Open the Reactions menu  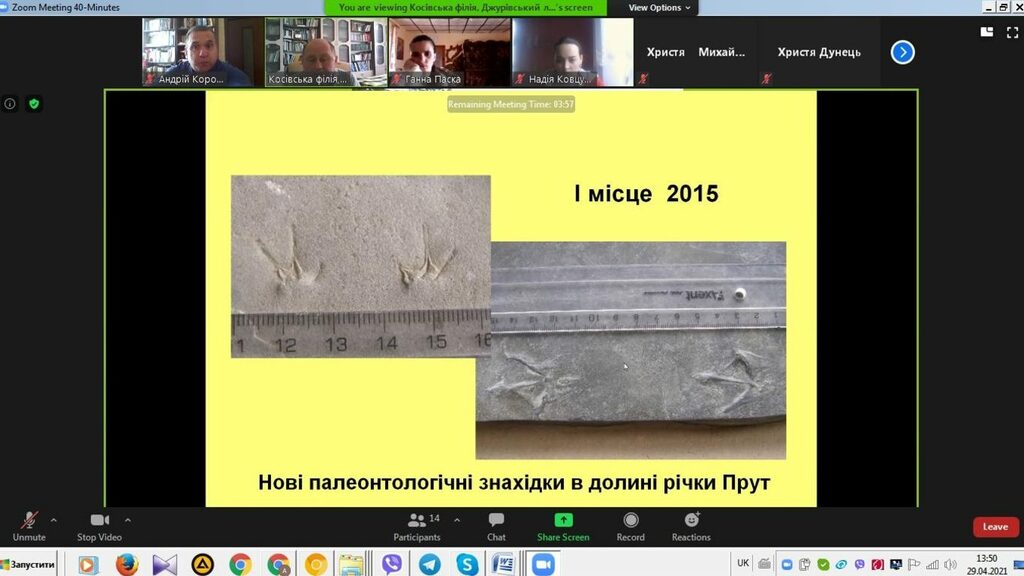point(691,525)
